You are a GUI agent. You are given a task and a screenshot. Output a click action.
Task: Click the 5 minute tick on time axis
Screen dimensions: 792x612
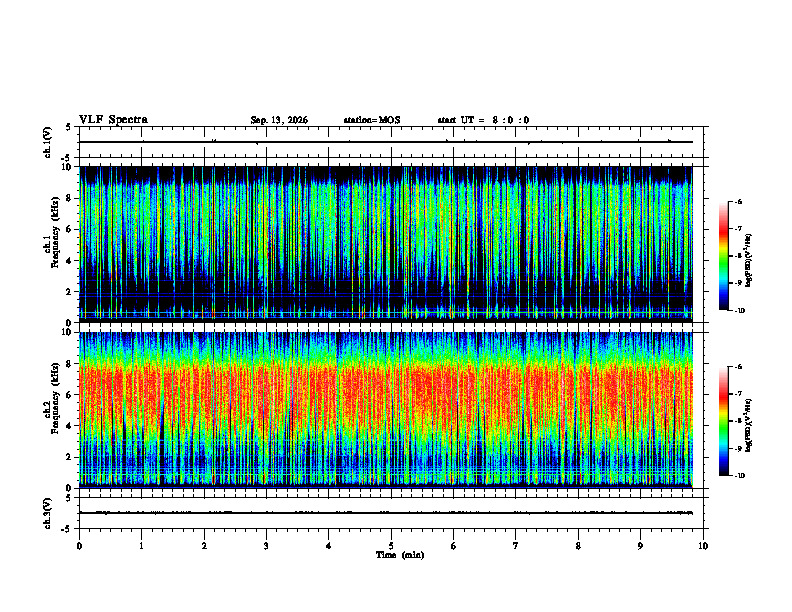coord(391,546)
